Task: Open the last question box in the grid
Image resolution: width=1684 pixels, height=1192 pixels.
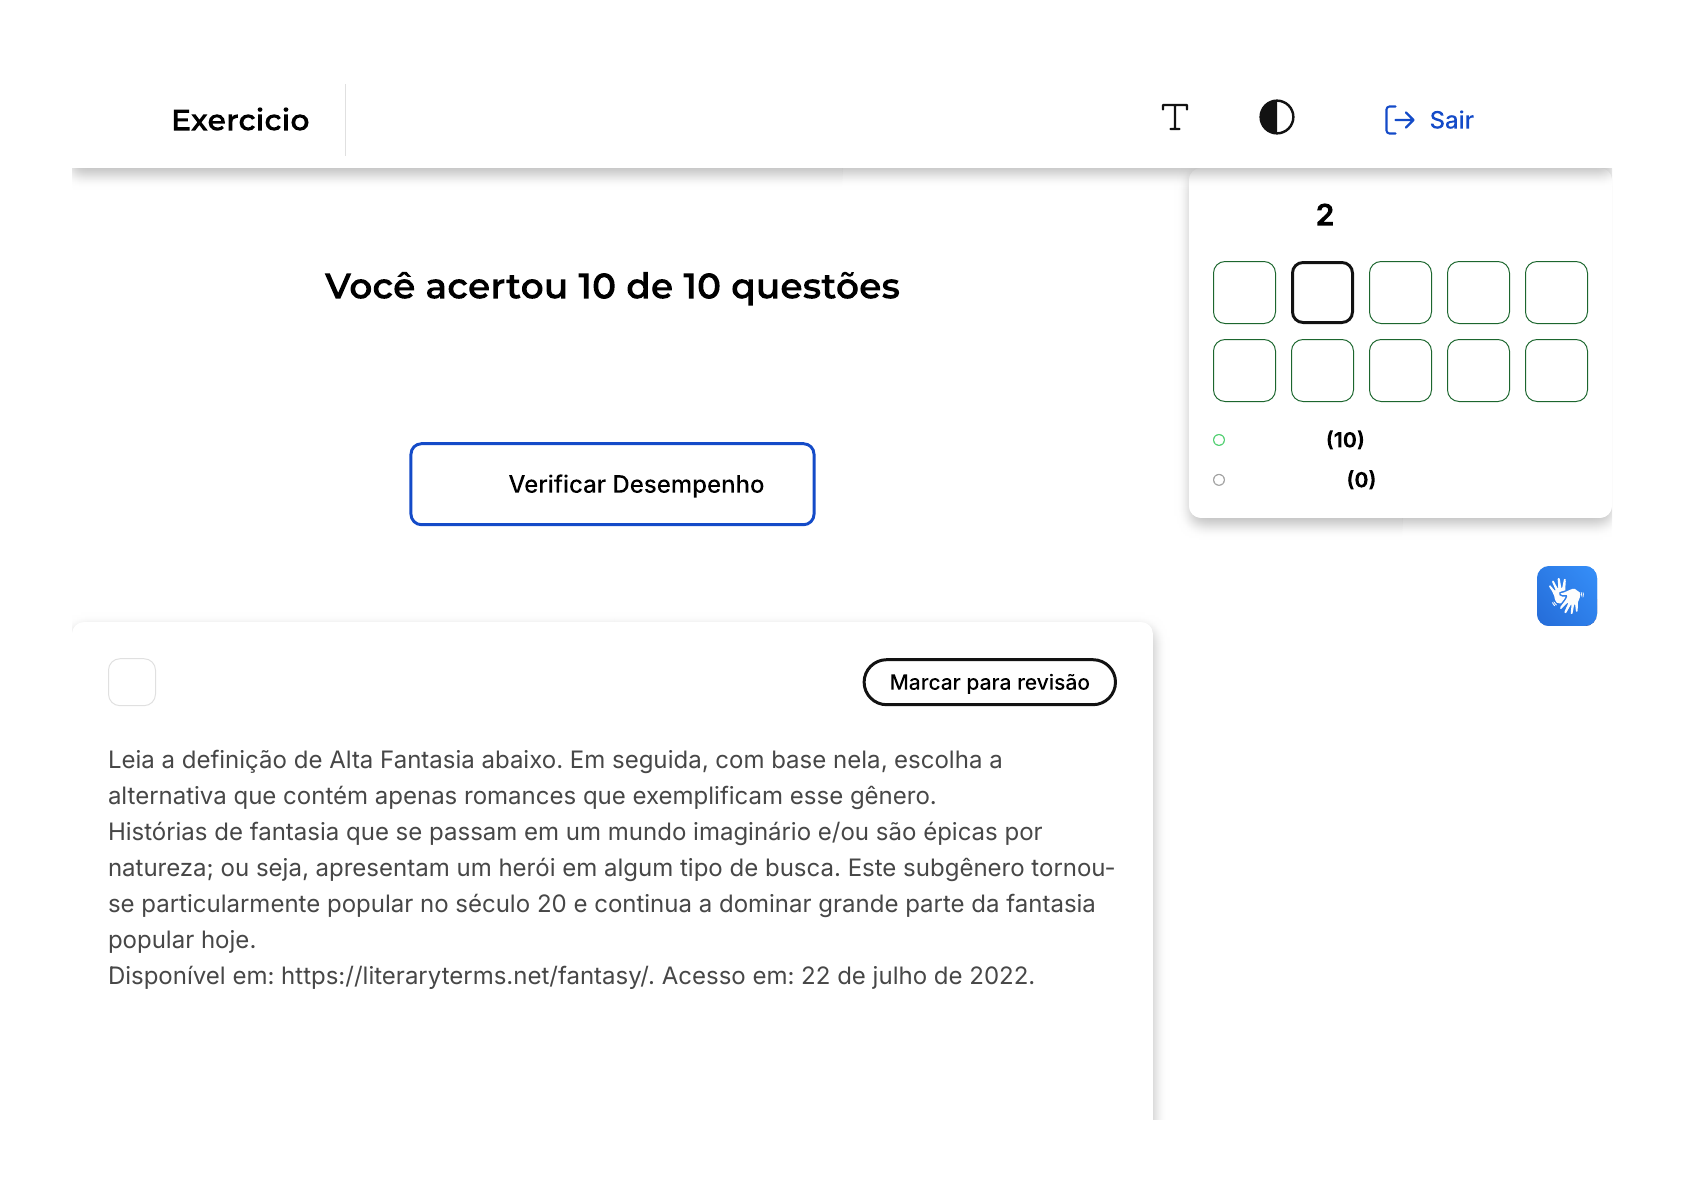Action: point(1556,370)
